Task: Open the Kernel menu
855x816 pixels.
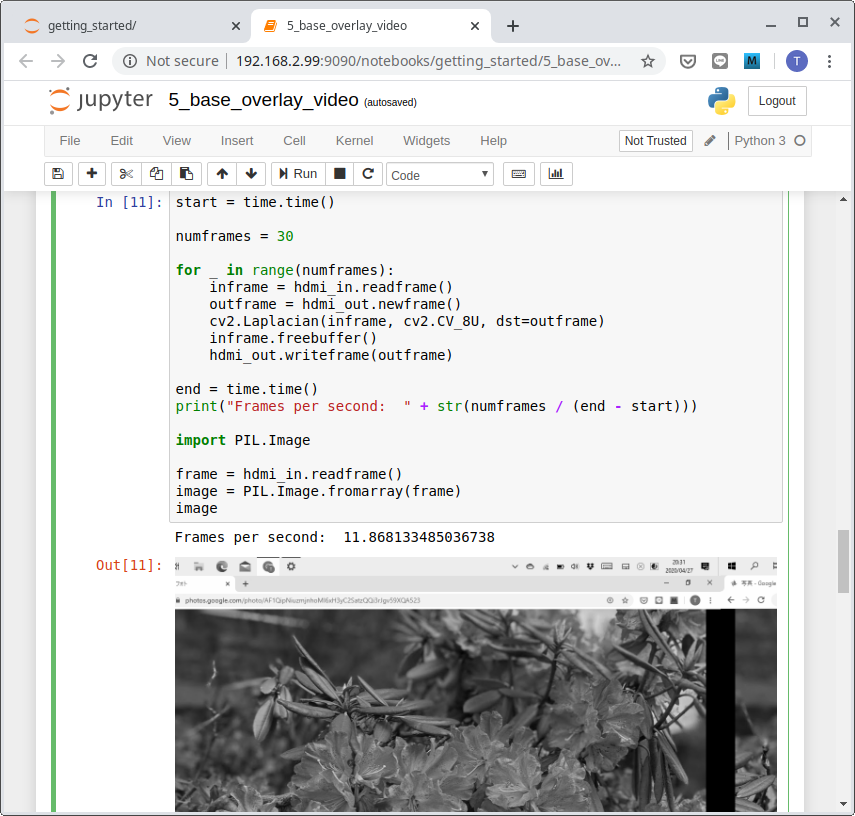Action: click(x=354, y=141)
